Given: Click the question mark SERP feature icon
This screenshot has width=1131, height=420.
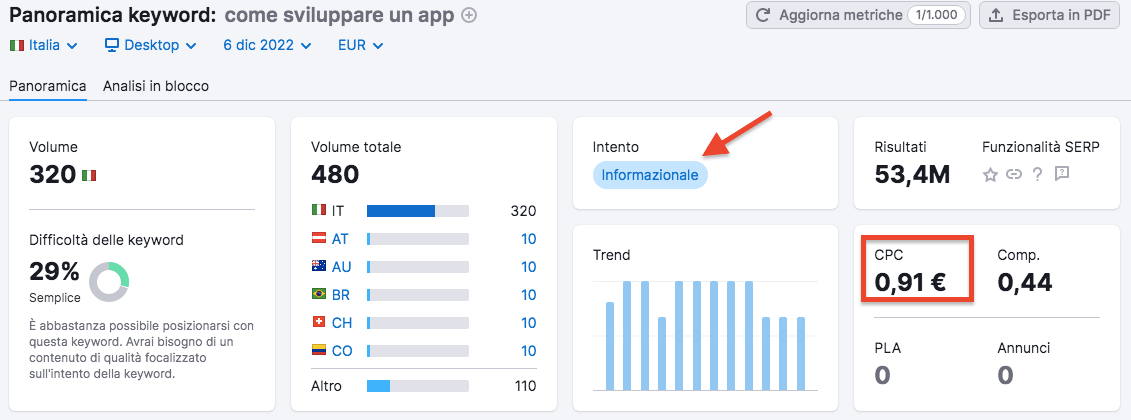Looking at the screenshot, I should 1038,175.
